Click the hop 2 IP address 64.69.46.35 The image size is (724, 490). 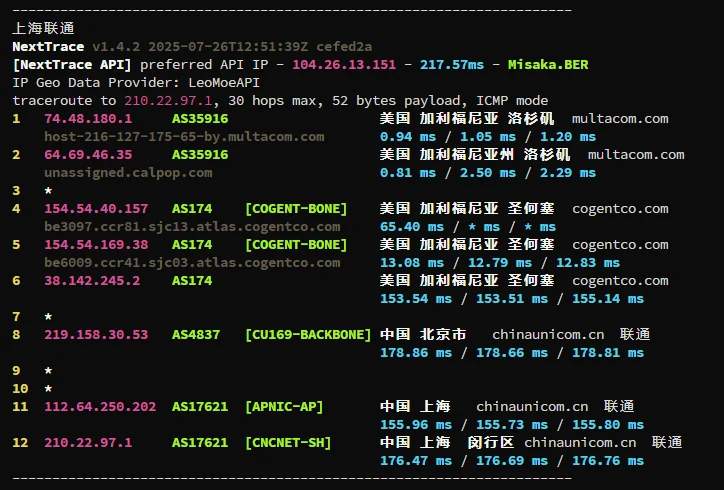pyautogui.click(x=89, y=155)
